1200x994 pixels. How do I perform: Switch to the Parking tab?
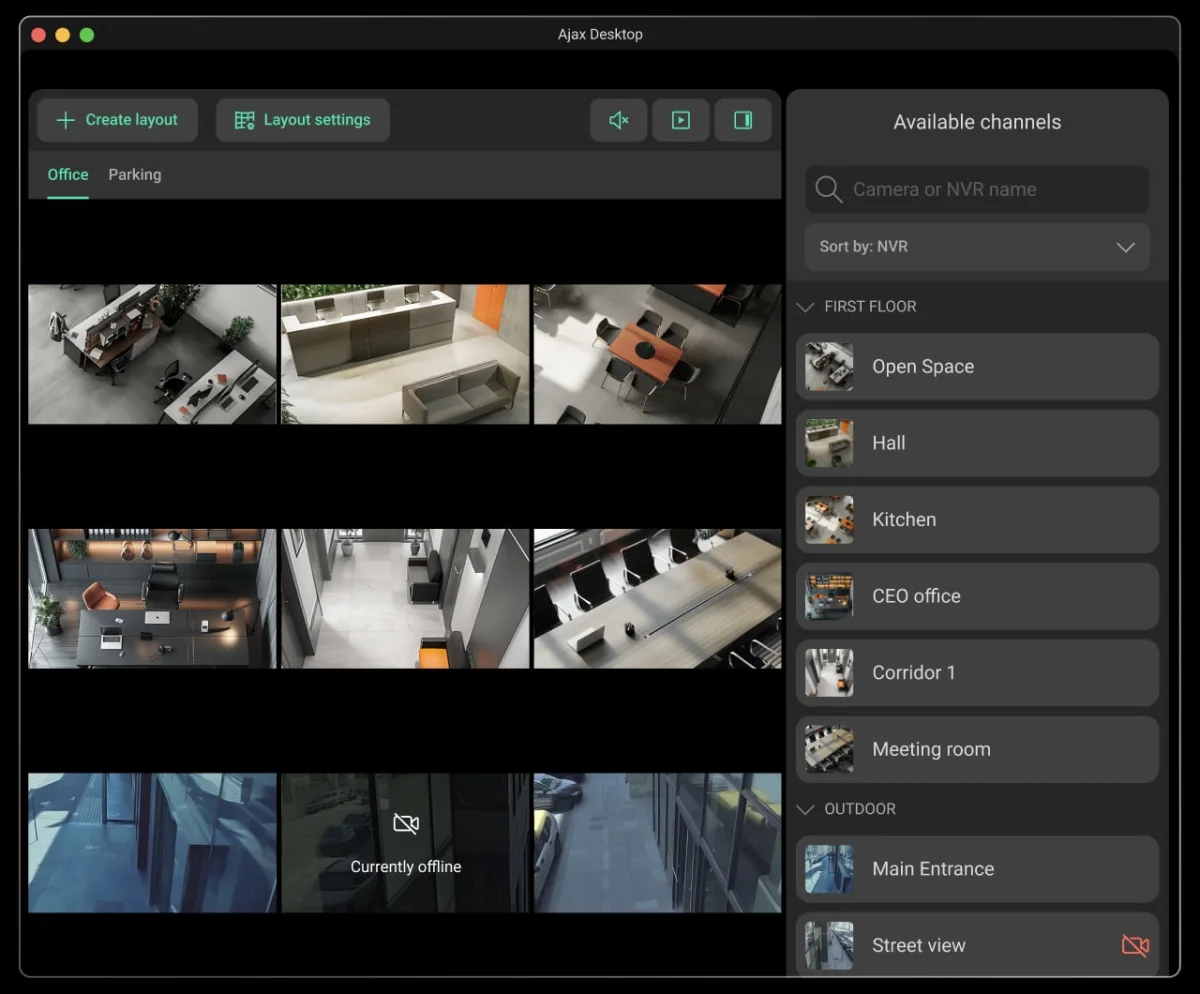tap(135, 175)
